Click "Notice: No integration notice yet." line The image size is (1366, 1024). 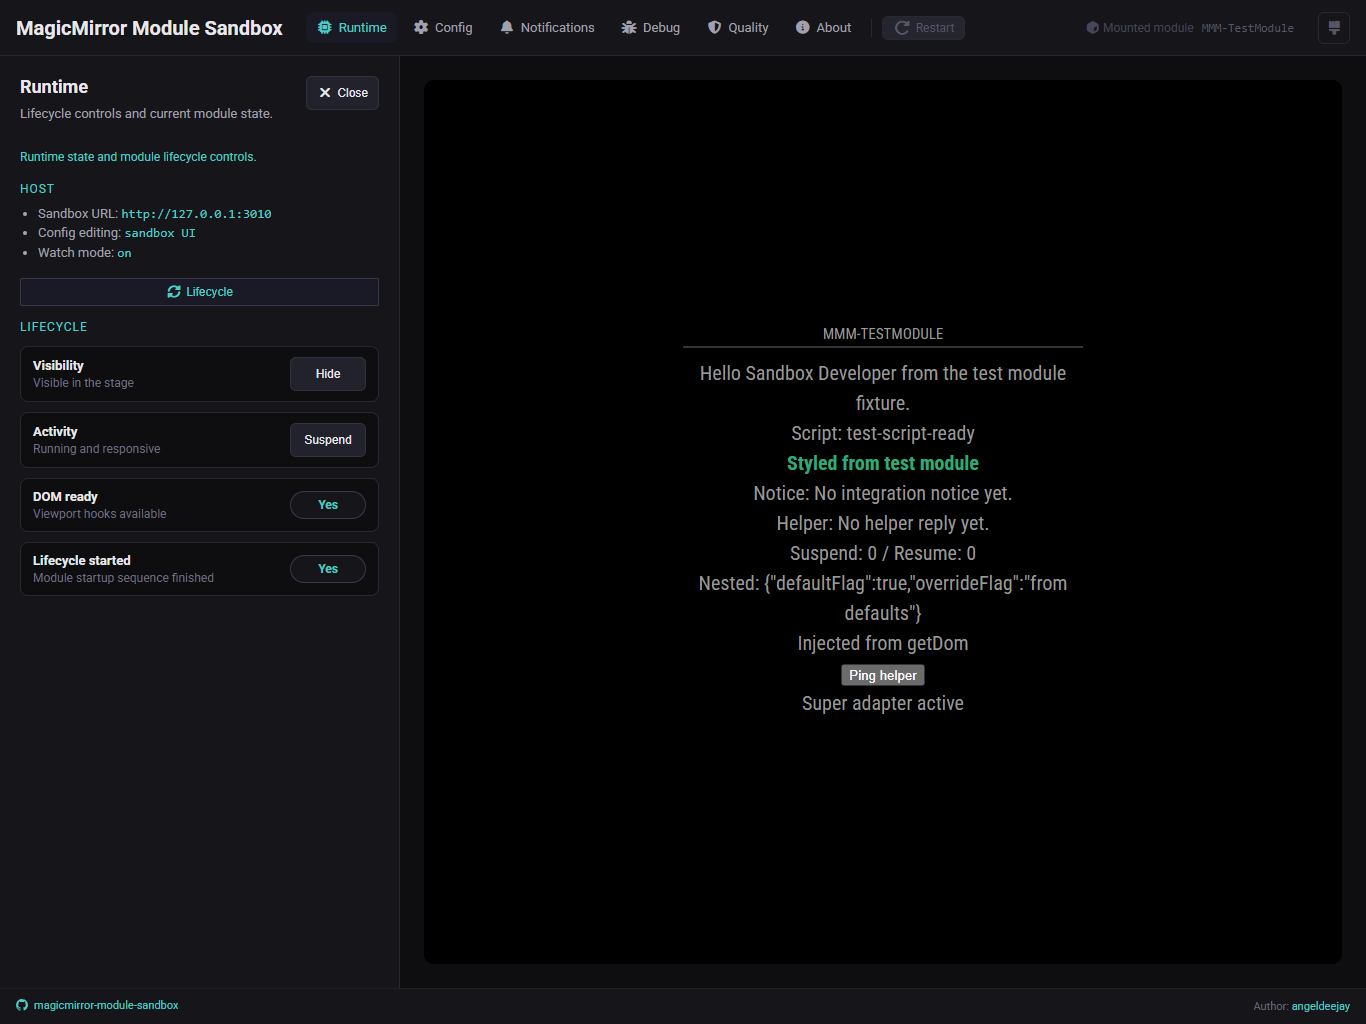tap(883, 493)
